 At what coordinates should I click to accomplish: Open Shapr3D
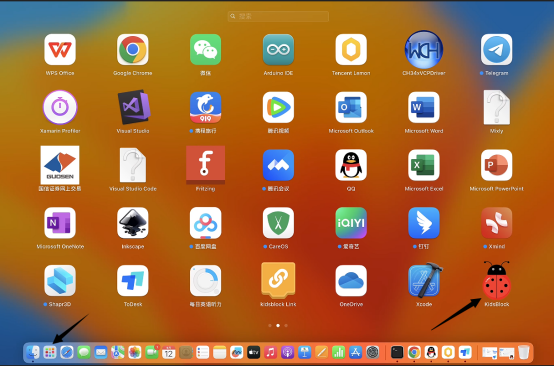click(60, 281)
